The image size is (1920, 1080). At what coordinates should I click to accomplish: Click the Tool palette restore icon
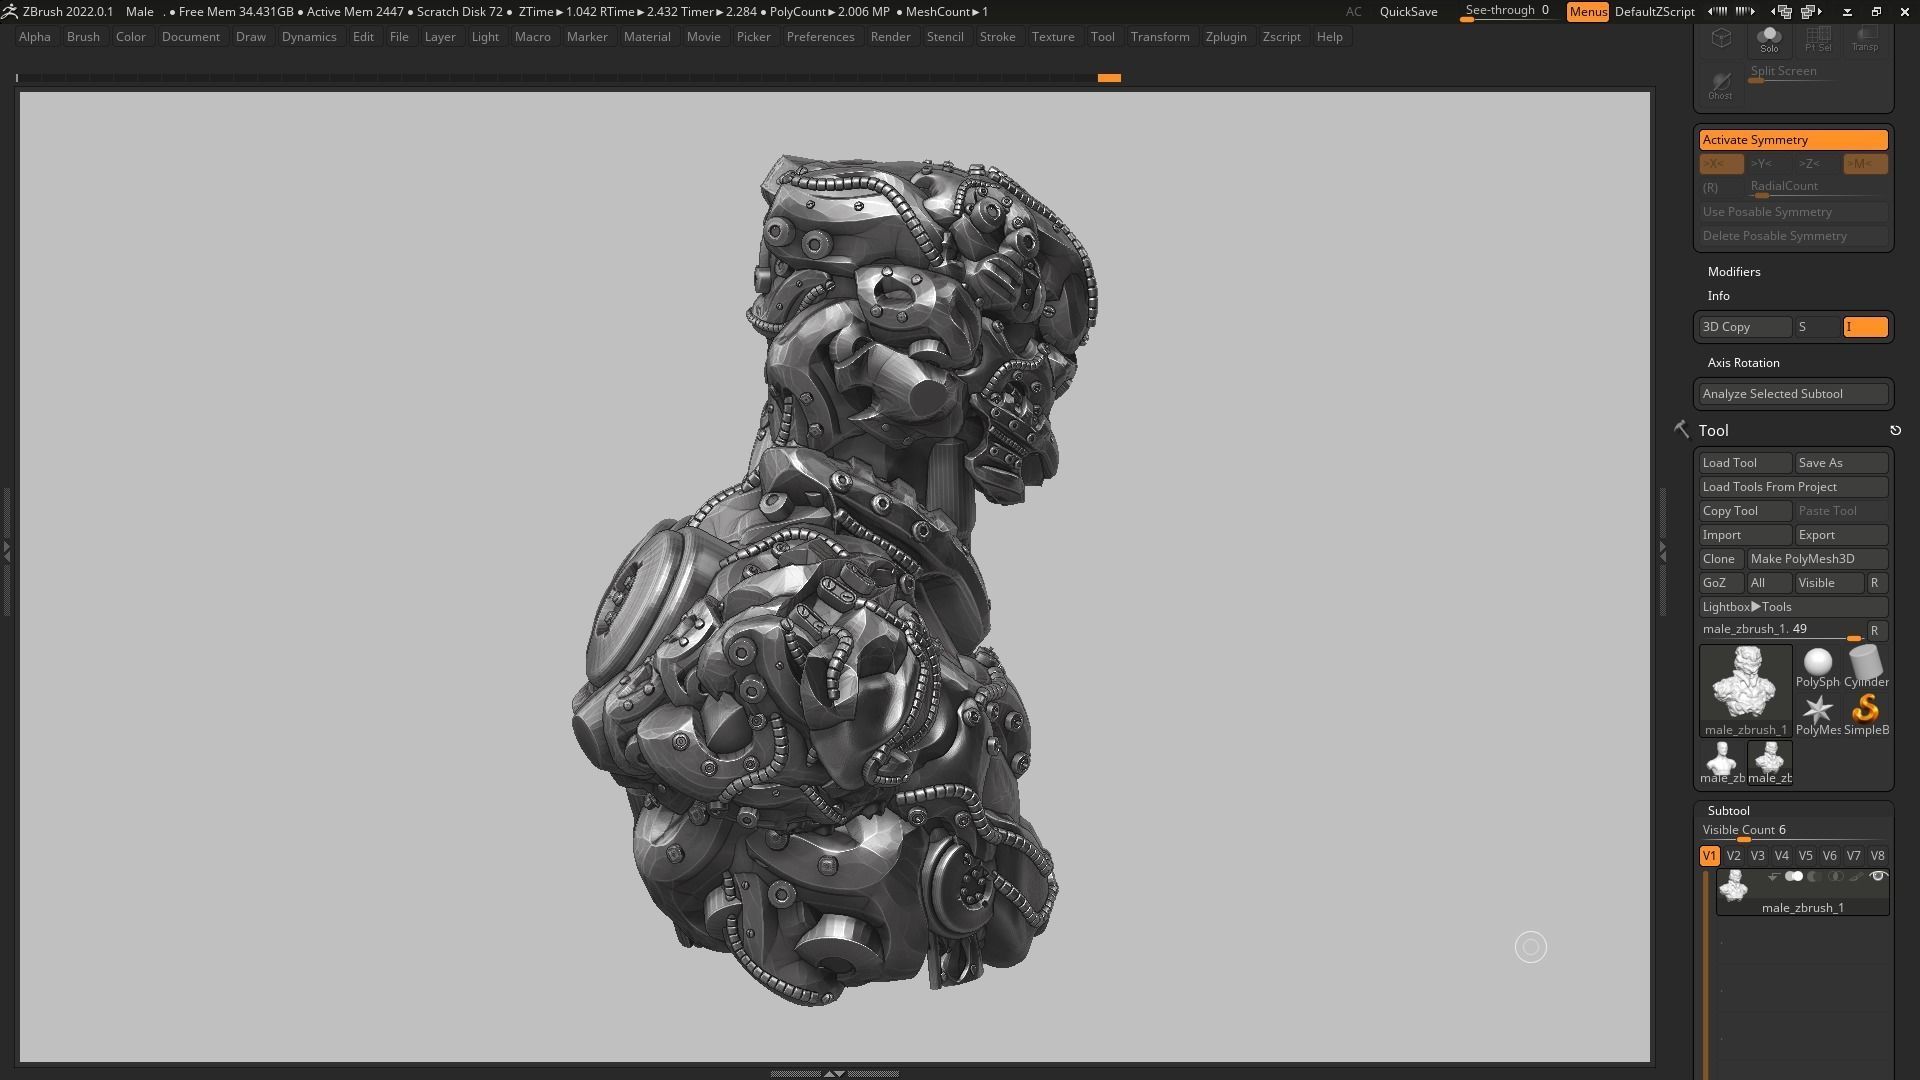[x=1895, y=430]
